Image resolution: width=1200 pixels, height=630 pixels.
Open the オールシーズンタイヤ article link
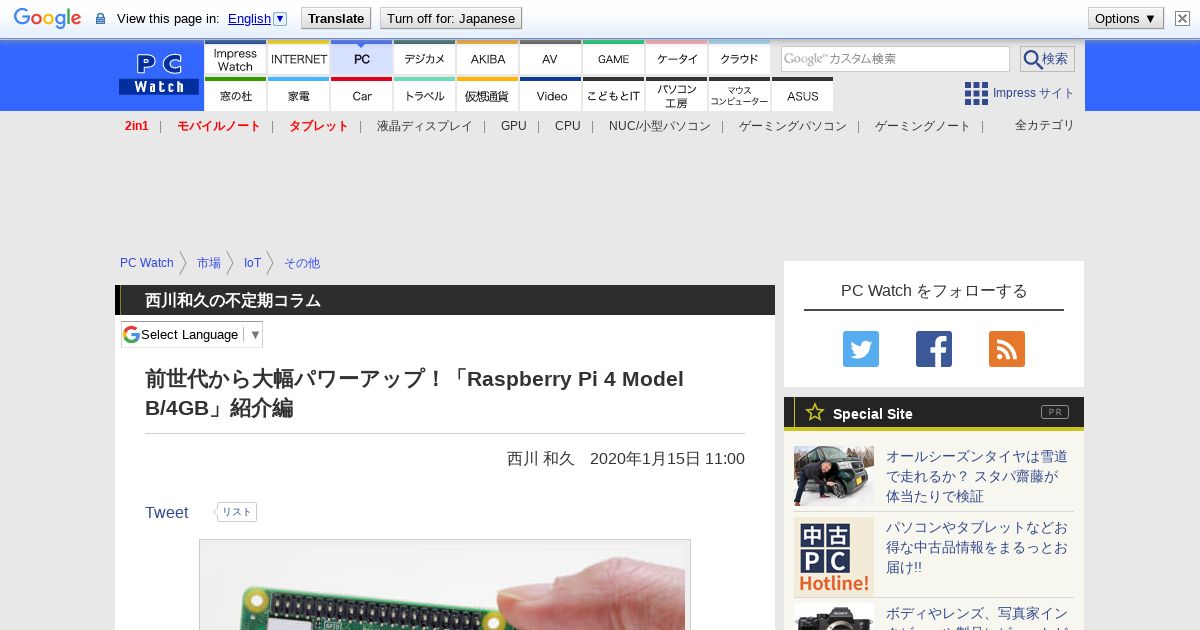(x=977, y=476)
